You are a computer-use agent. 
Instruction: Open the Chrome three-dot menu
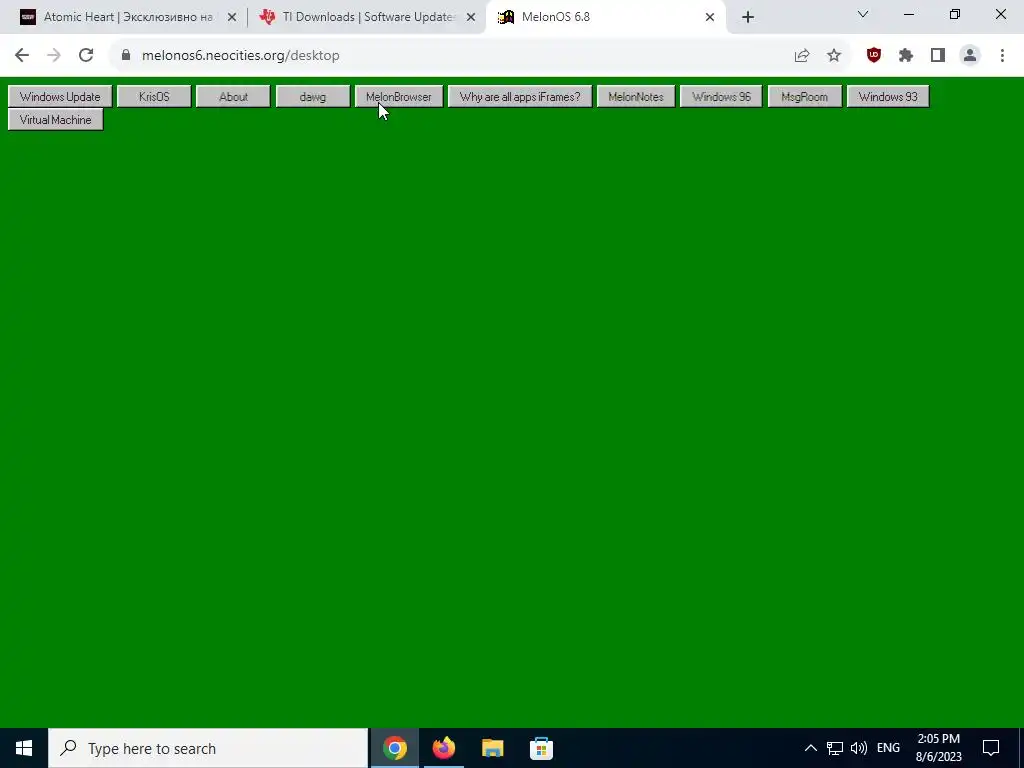(x=1002, y=56)
